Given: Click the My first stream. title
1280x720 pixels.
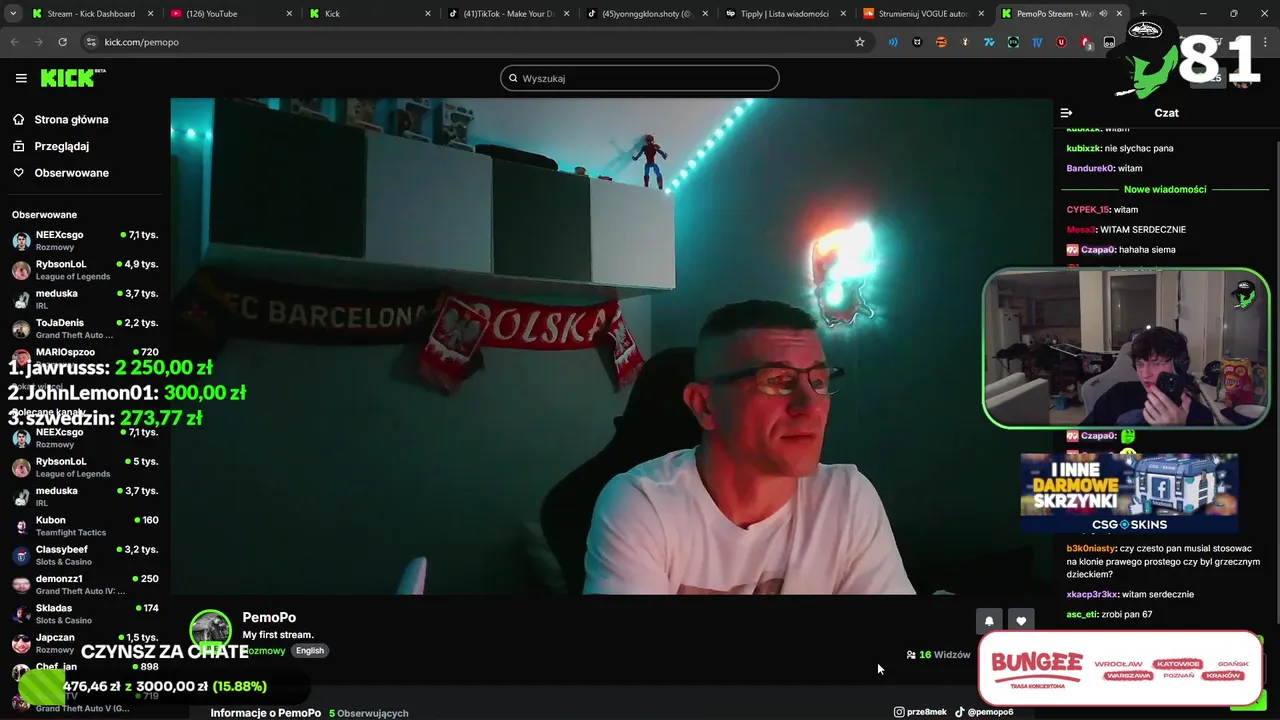Looking at the screenshot, I should point(278,635).
